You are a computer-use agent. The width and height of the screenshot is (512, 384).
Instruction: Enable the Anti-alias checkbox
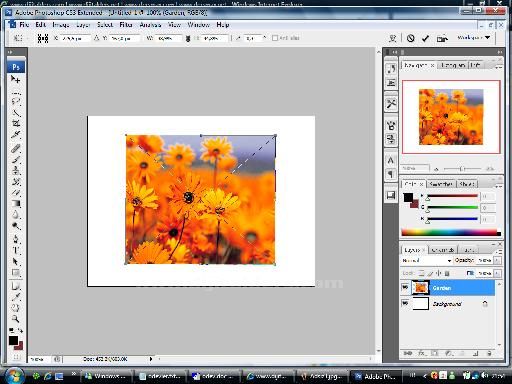click(x=275, y=38)
